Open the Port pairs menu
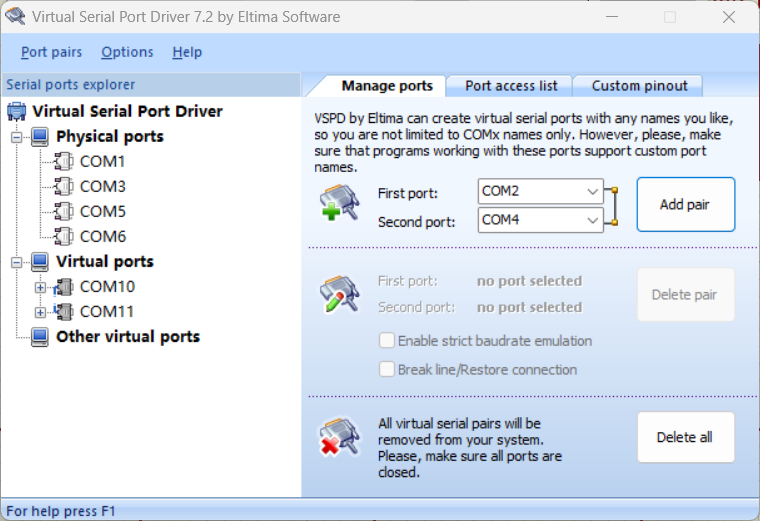The image size is (760, 521). coord(51,52)
